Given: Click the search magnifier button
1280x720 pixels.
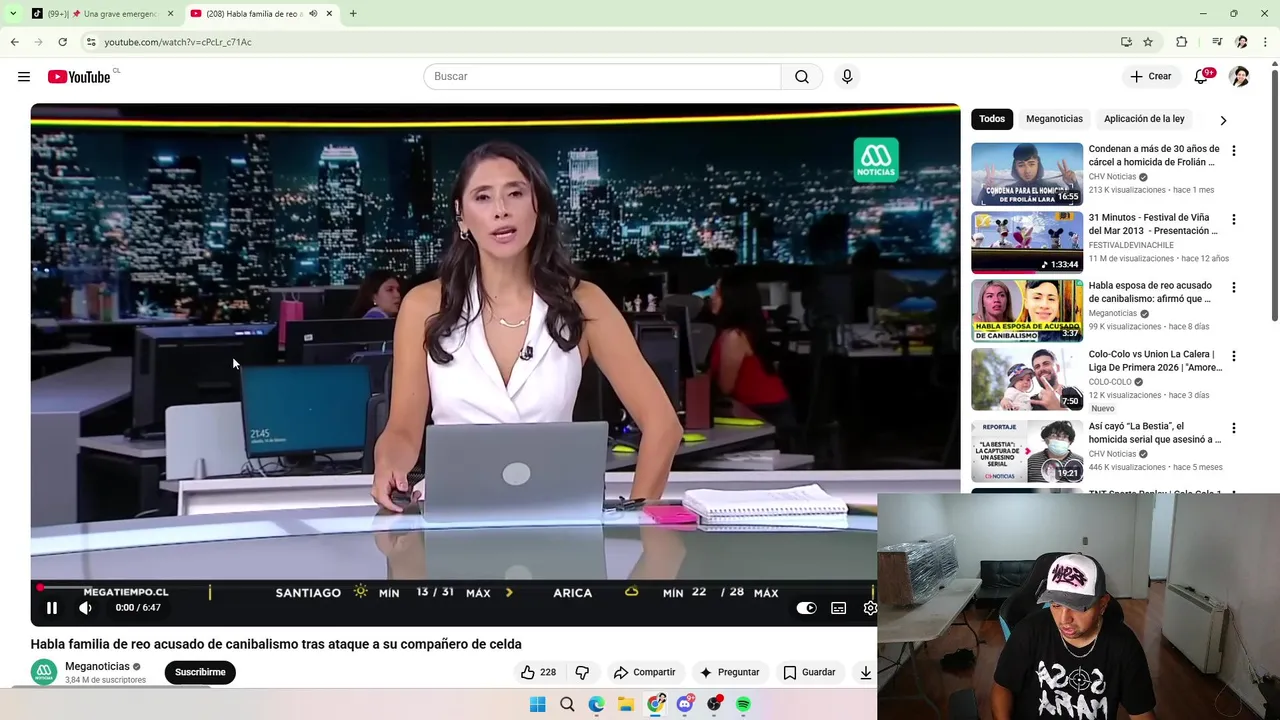Looking at the screenshot, I should (x=802, y=76).
